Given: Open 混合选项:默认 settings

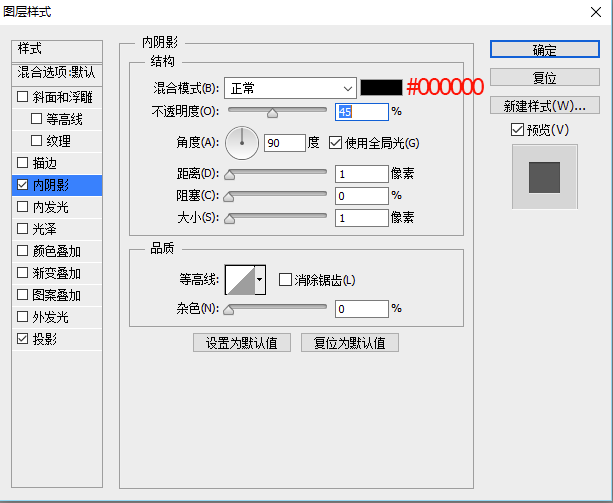Looking at the screenshot, I should pyautogui.click(x=57, y=73).
